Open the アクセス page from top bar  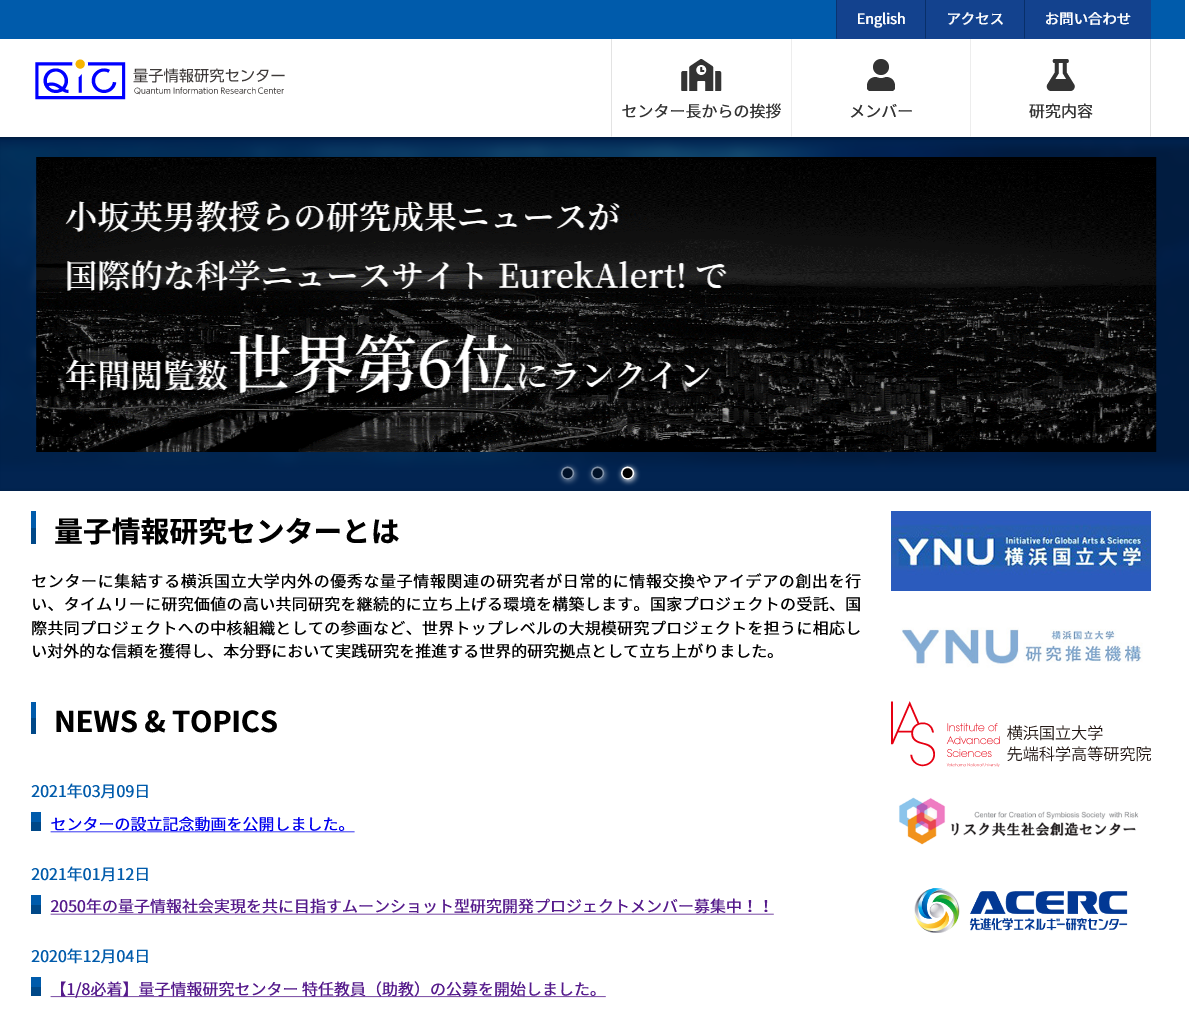pyautogui.click(x=975, y=19)
